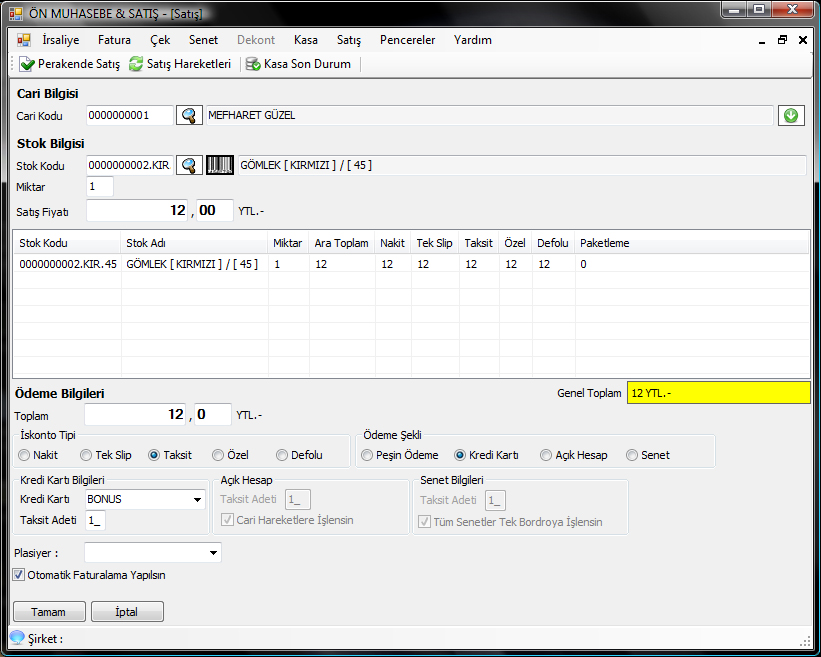
Task: Select the Senet payment option
Action: pos(632,455)
